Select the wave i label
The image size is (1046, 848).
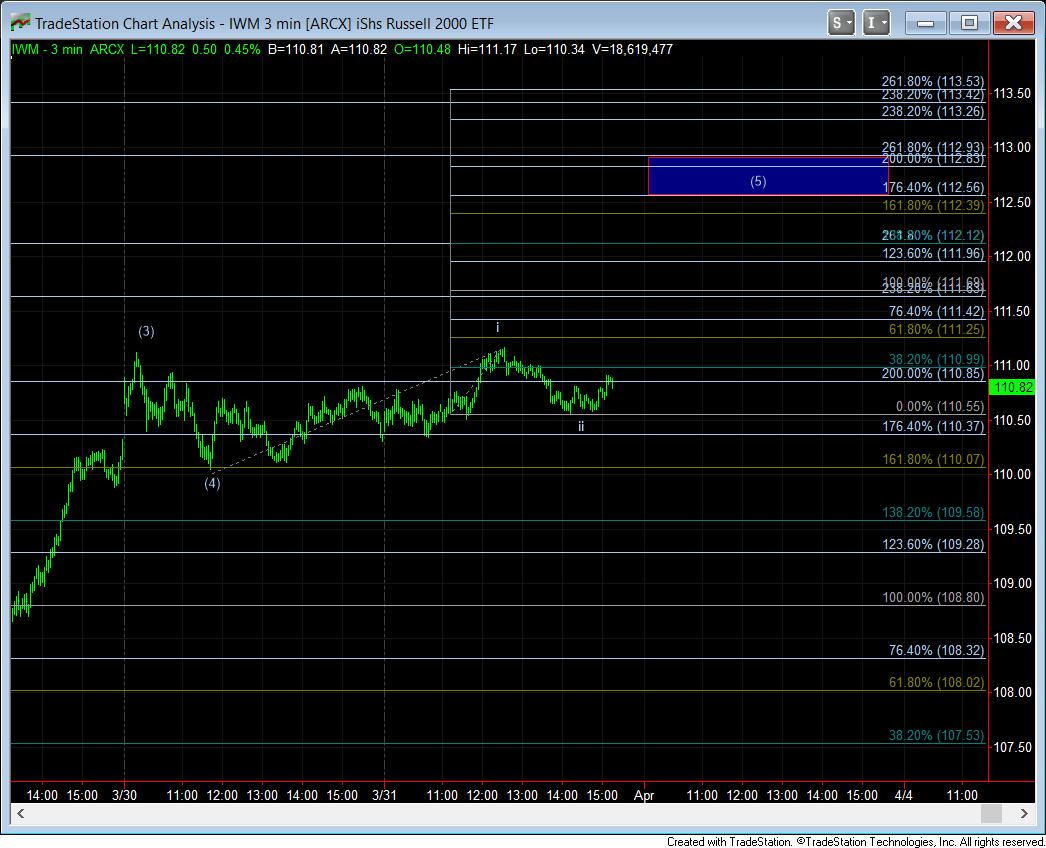pos(497,328)
